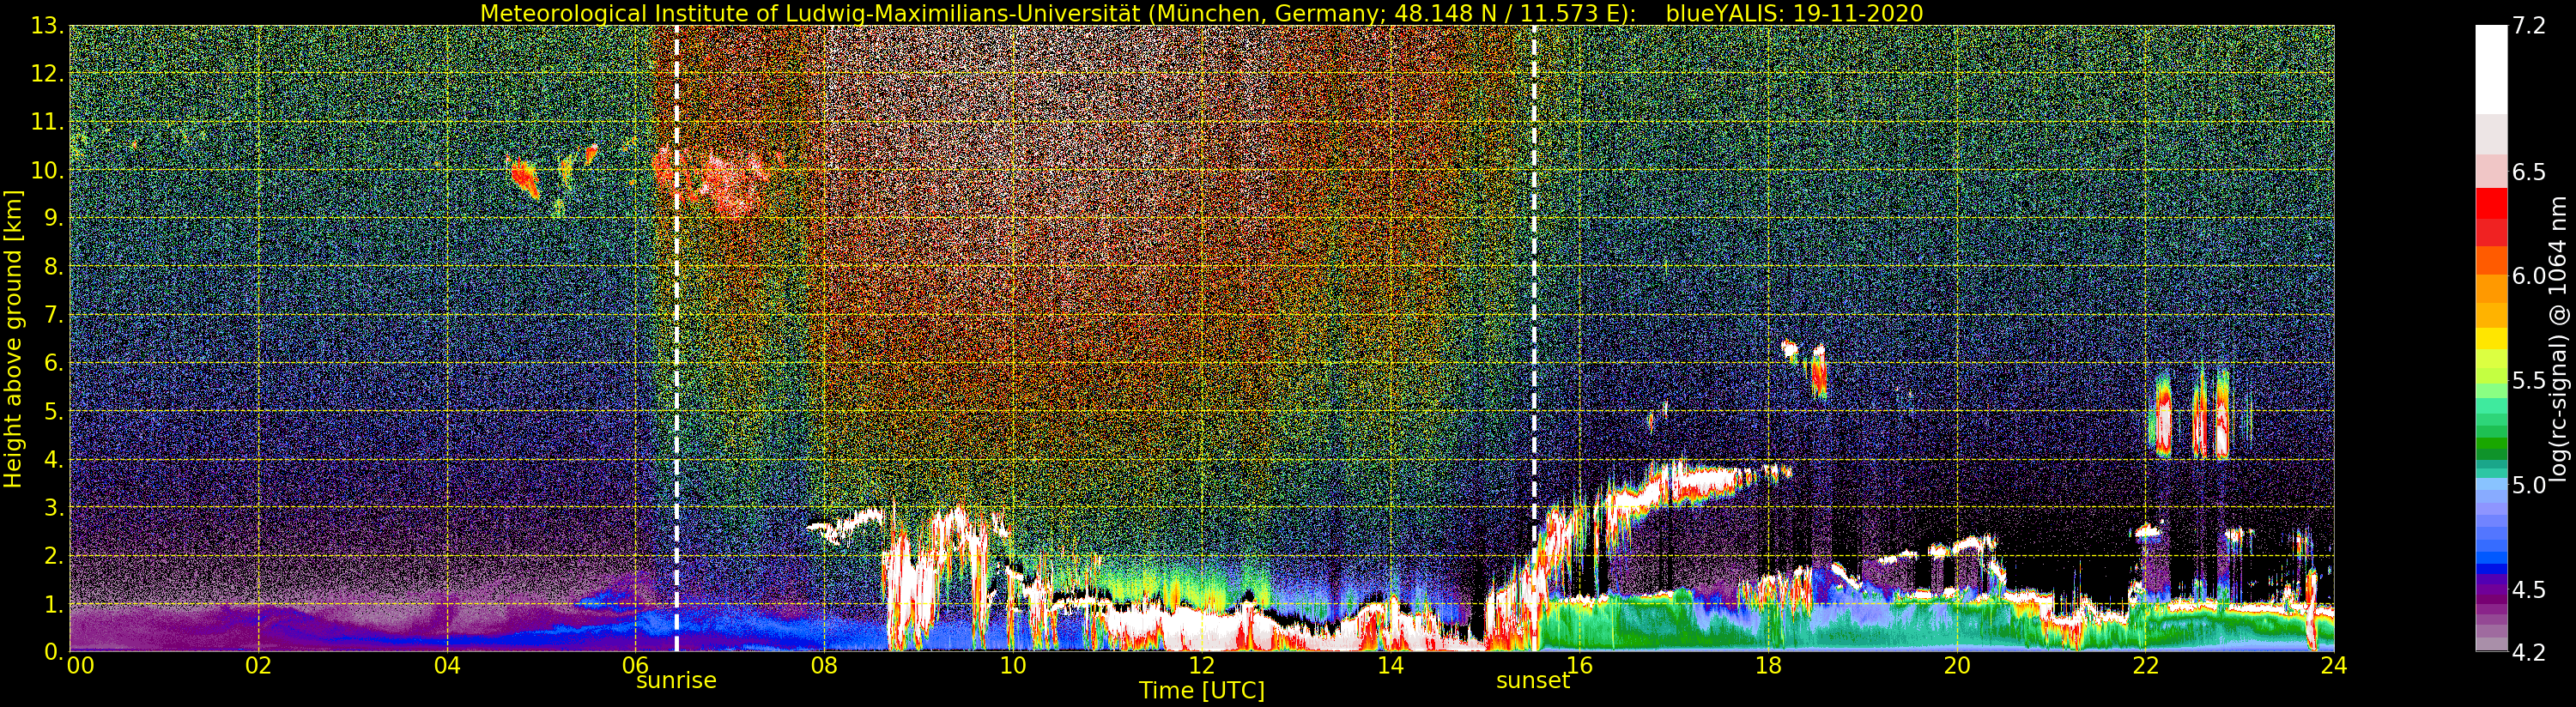The height and width of the screenshot is (707, 2576).
Task: Click the height axis tick label 5
Action: pos(54,412)
